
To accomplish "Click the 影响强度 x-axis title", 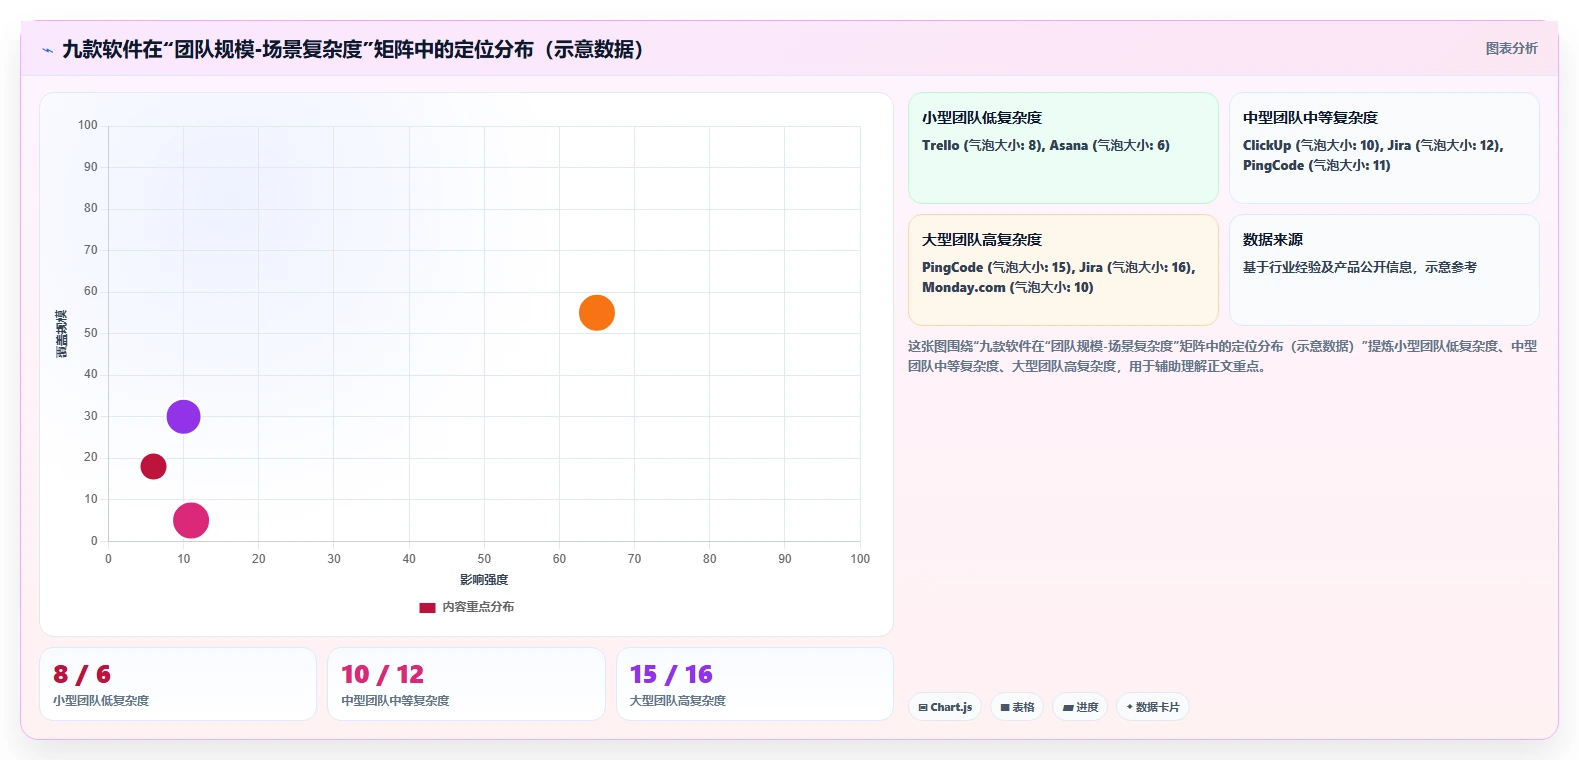I will [484, 580].
